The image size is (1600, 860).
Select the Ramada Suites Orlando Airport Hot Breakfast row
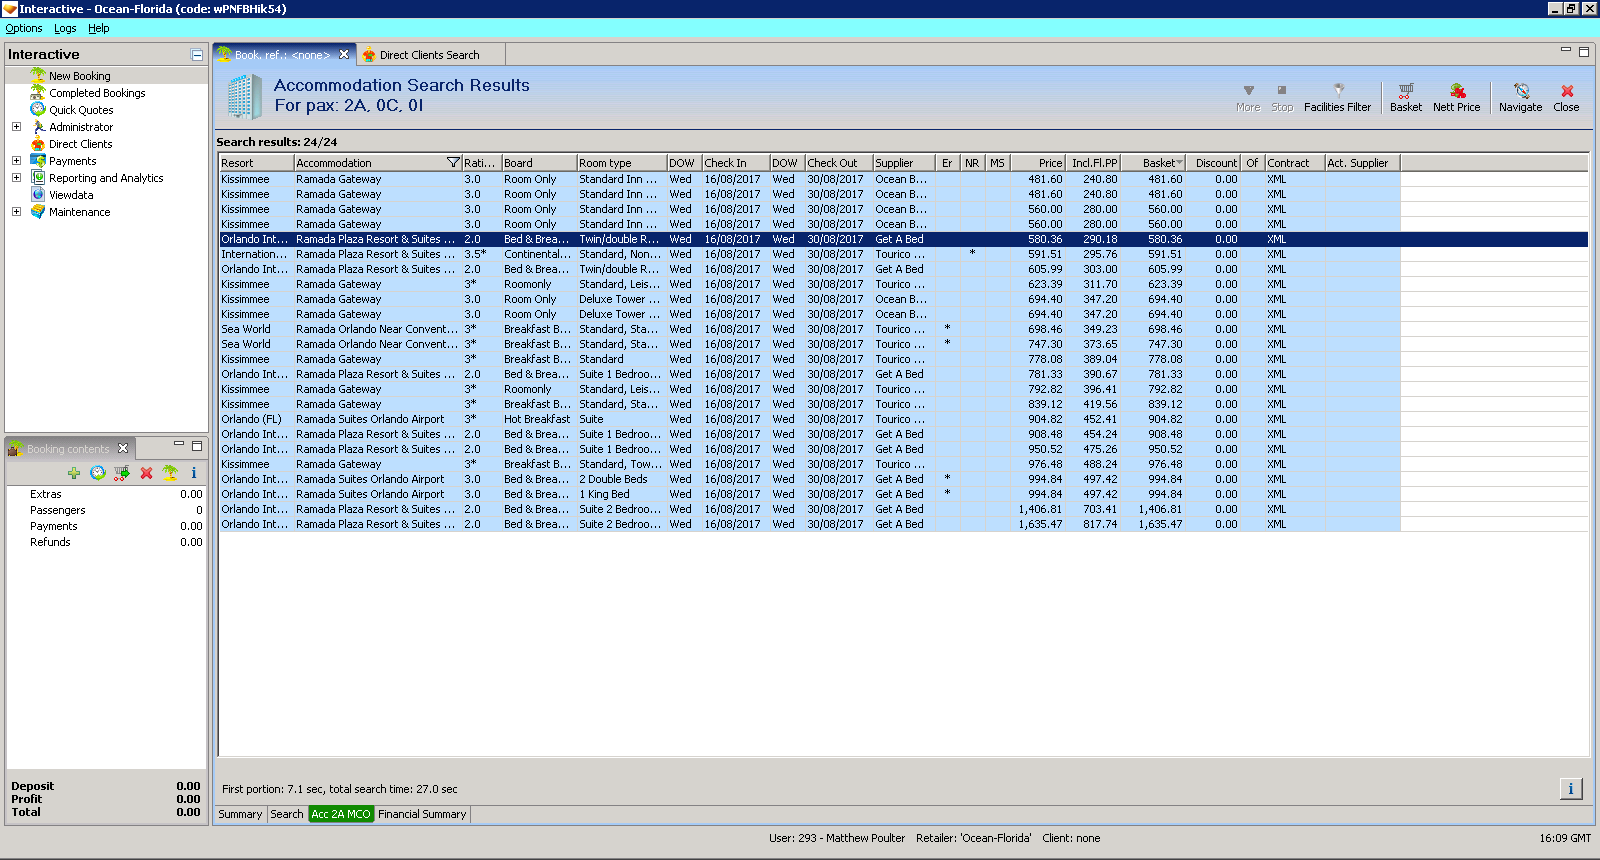904,419
